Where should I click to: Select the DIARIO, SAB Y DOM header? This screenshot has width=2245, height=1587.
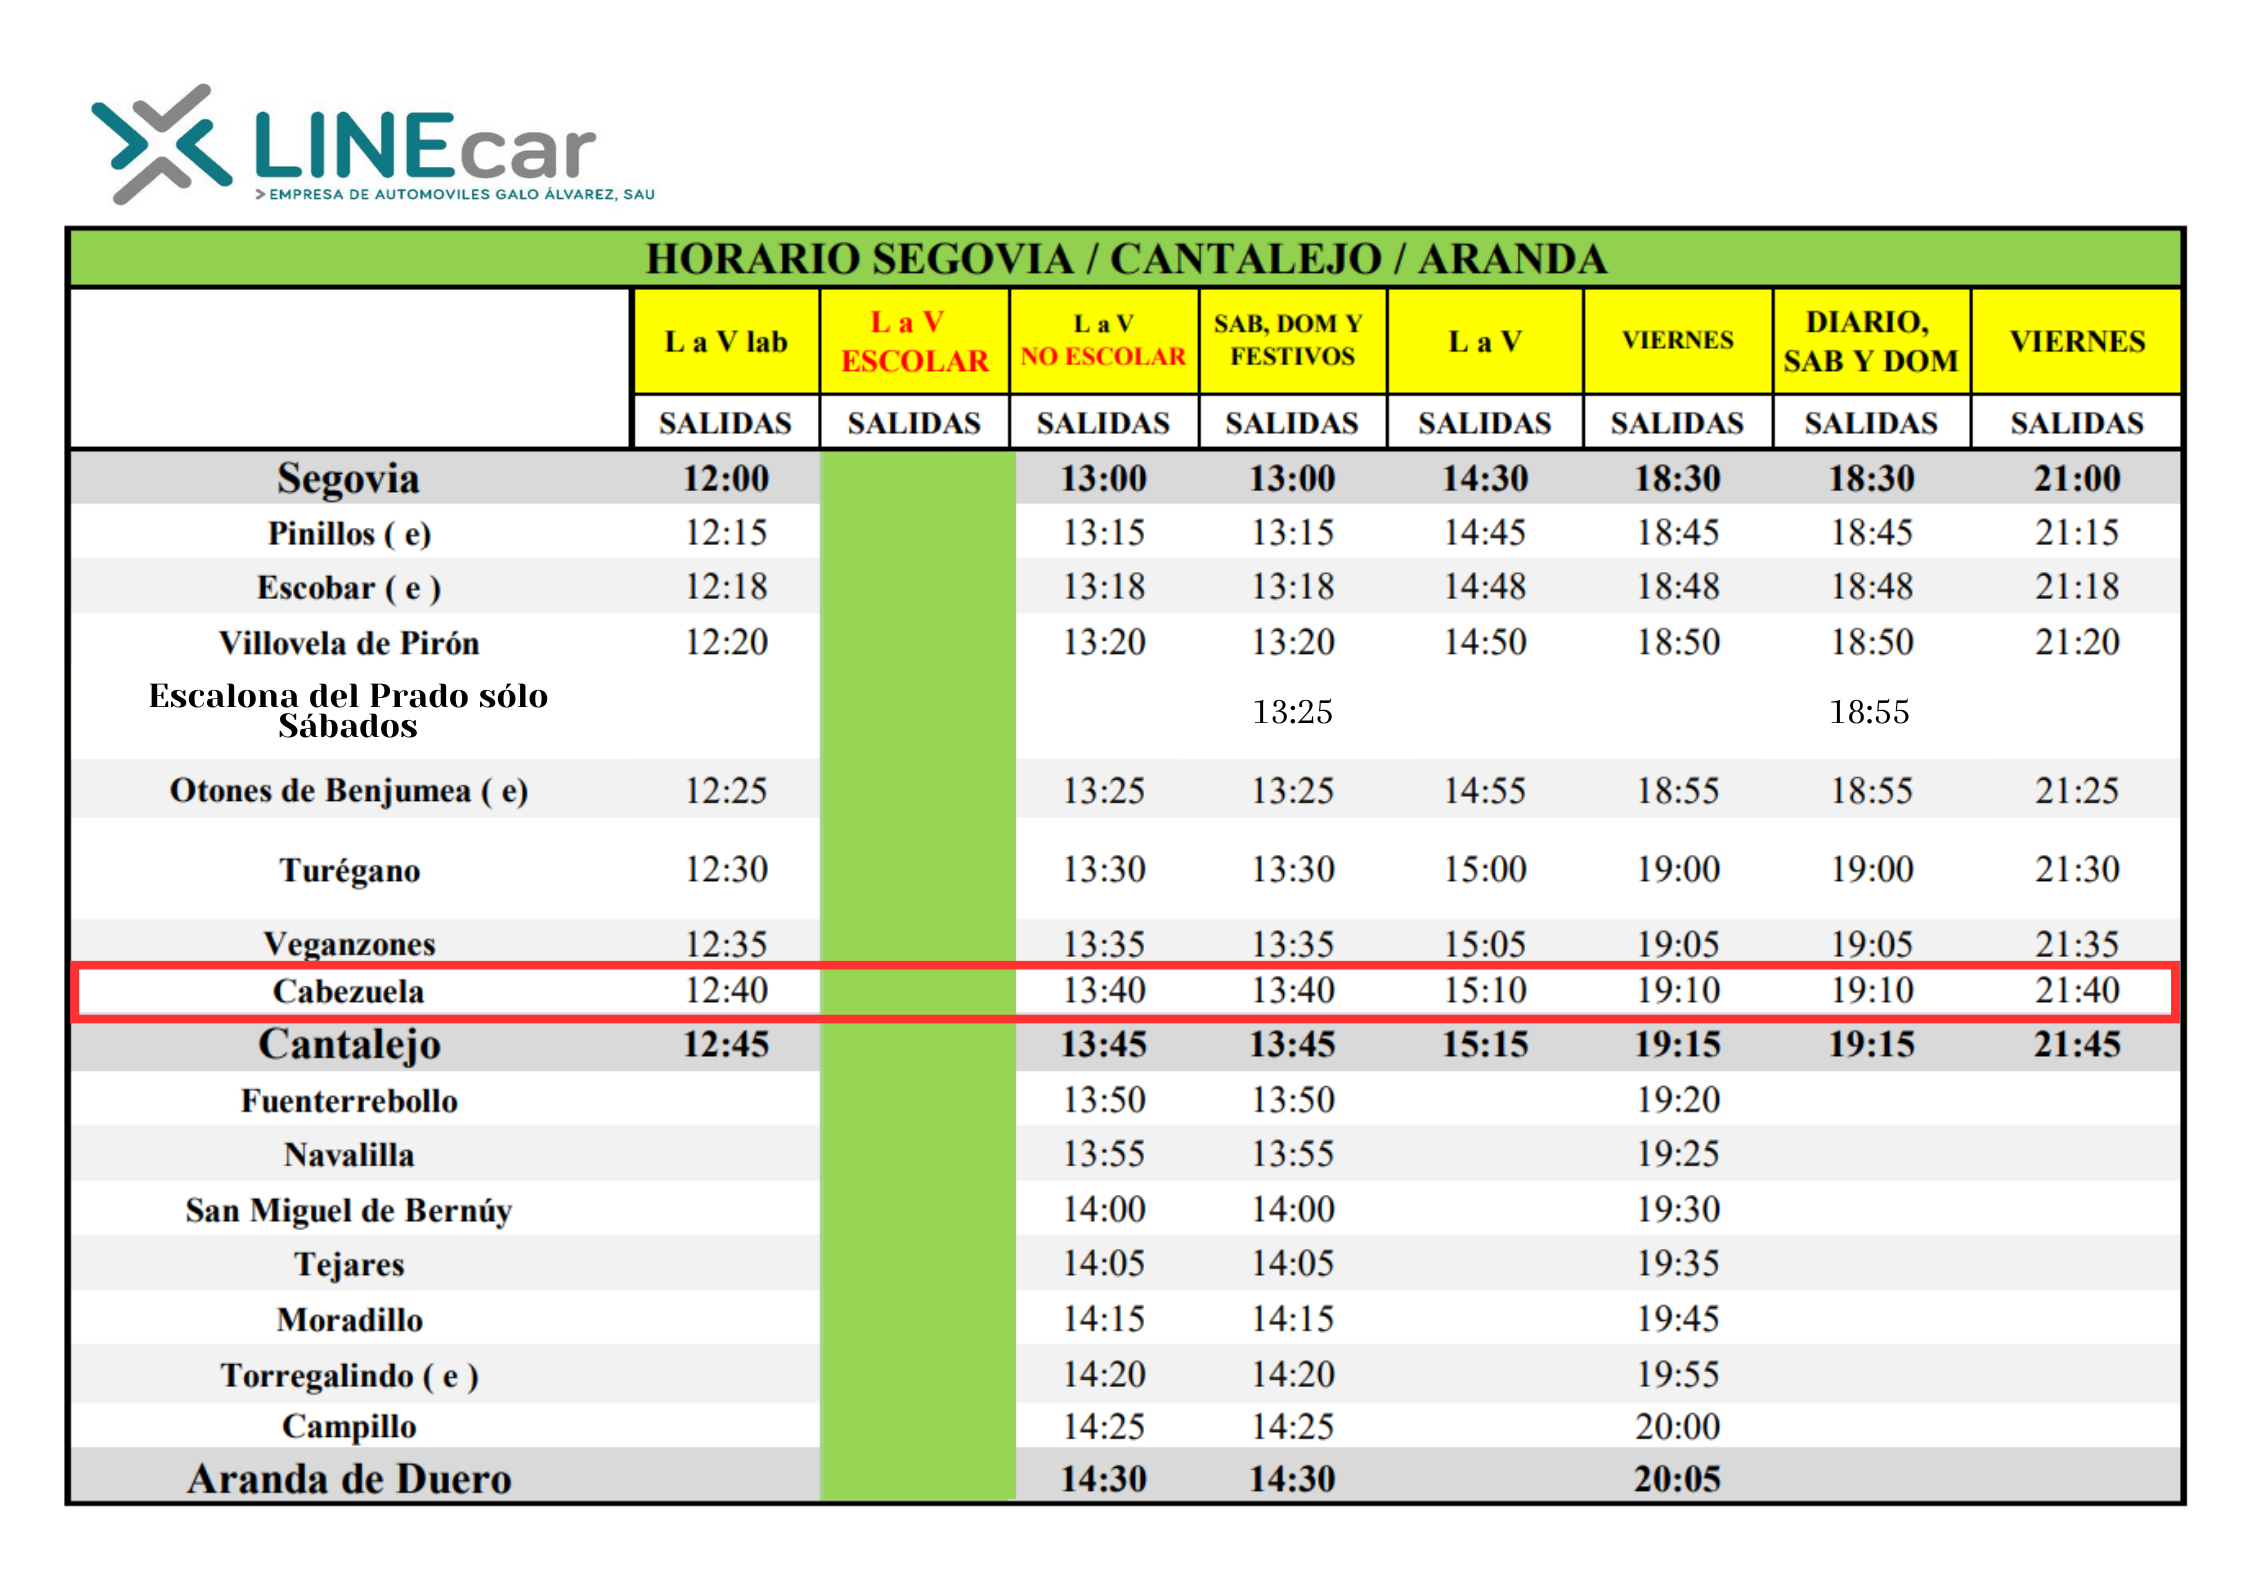click(1870, 342)
